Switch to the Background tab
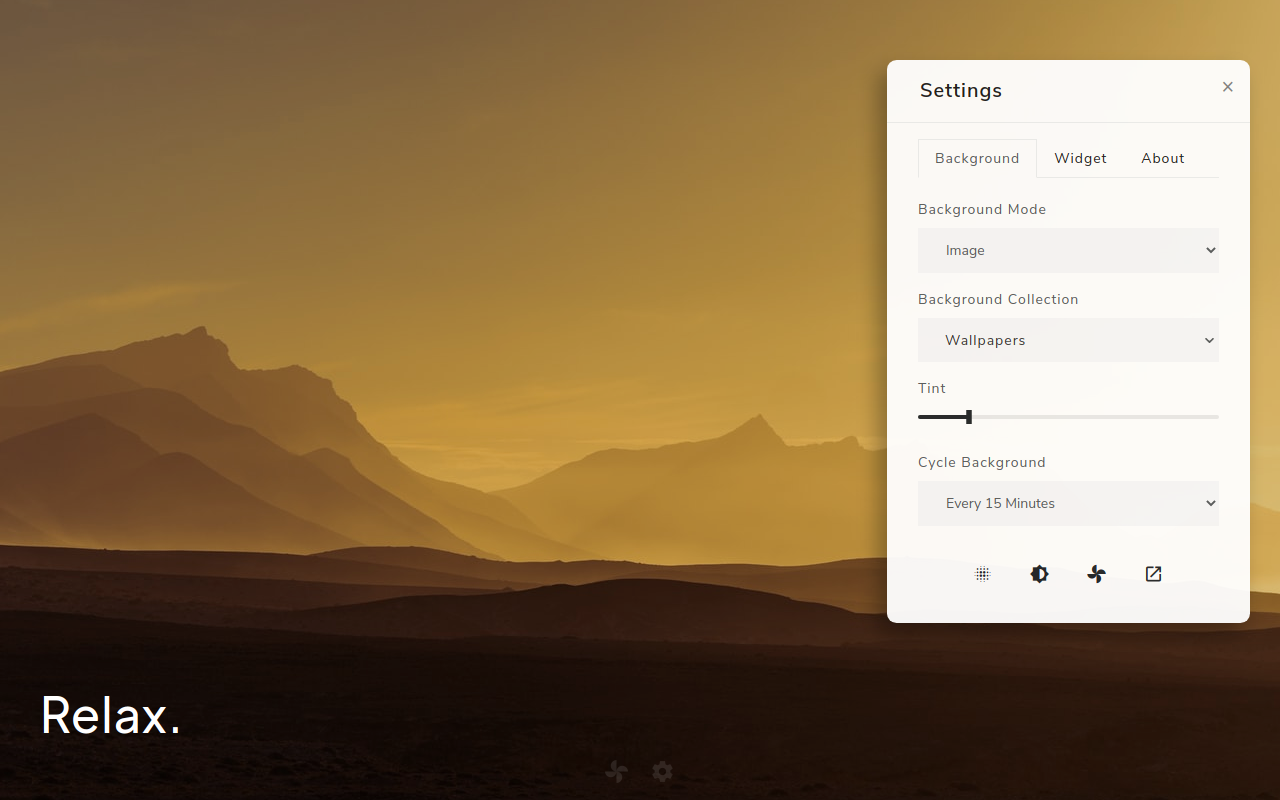The height and width of the screenshot is (800, 1280). pos(977,158)
